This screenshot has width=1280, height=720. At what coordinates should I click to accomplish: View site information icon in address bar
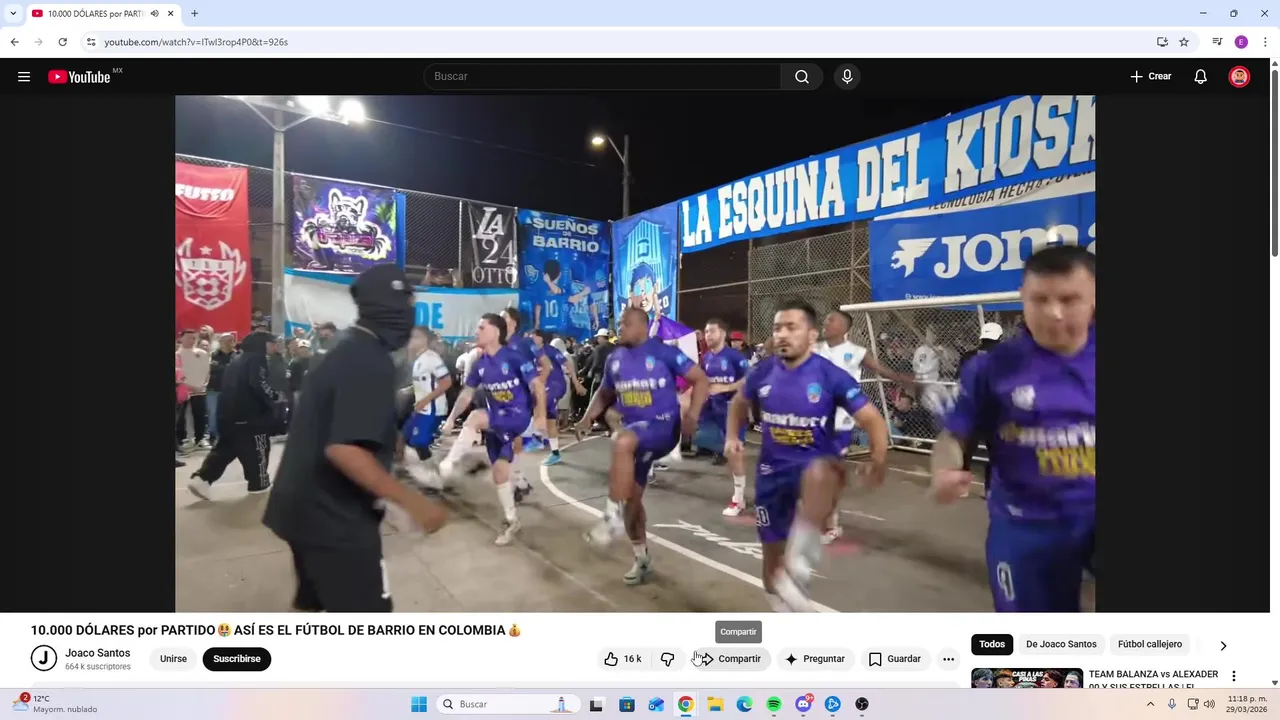click(90, 42)
